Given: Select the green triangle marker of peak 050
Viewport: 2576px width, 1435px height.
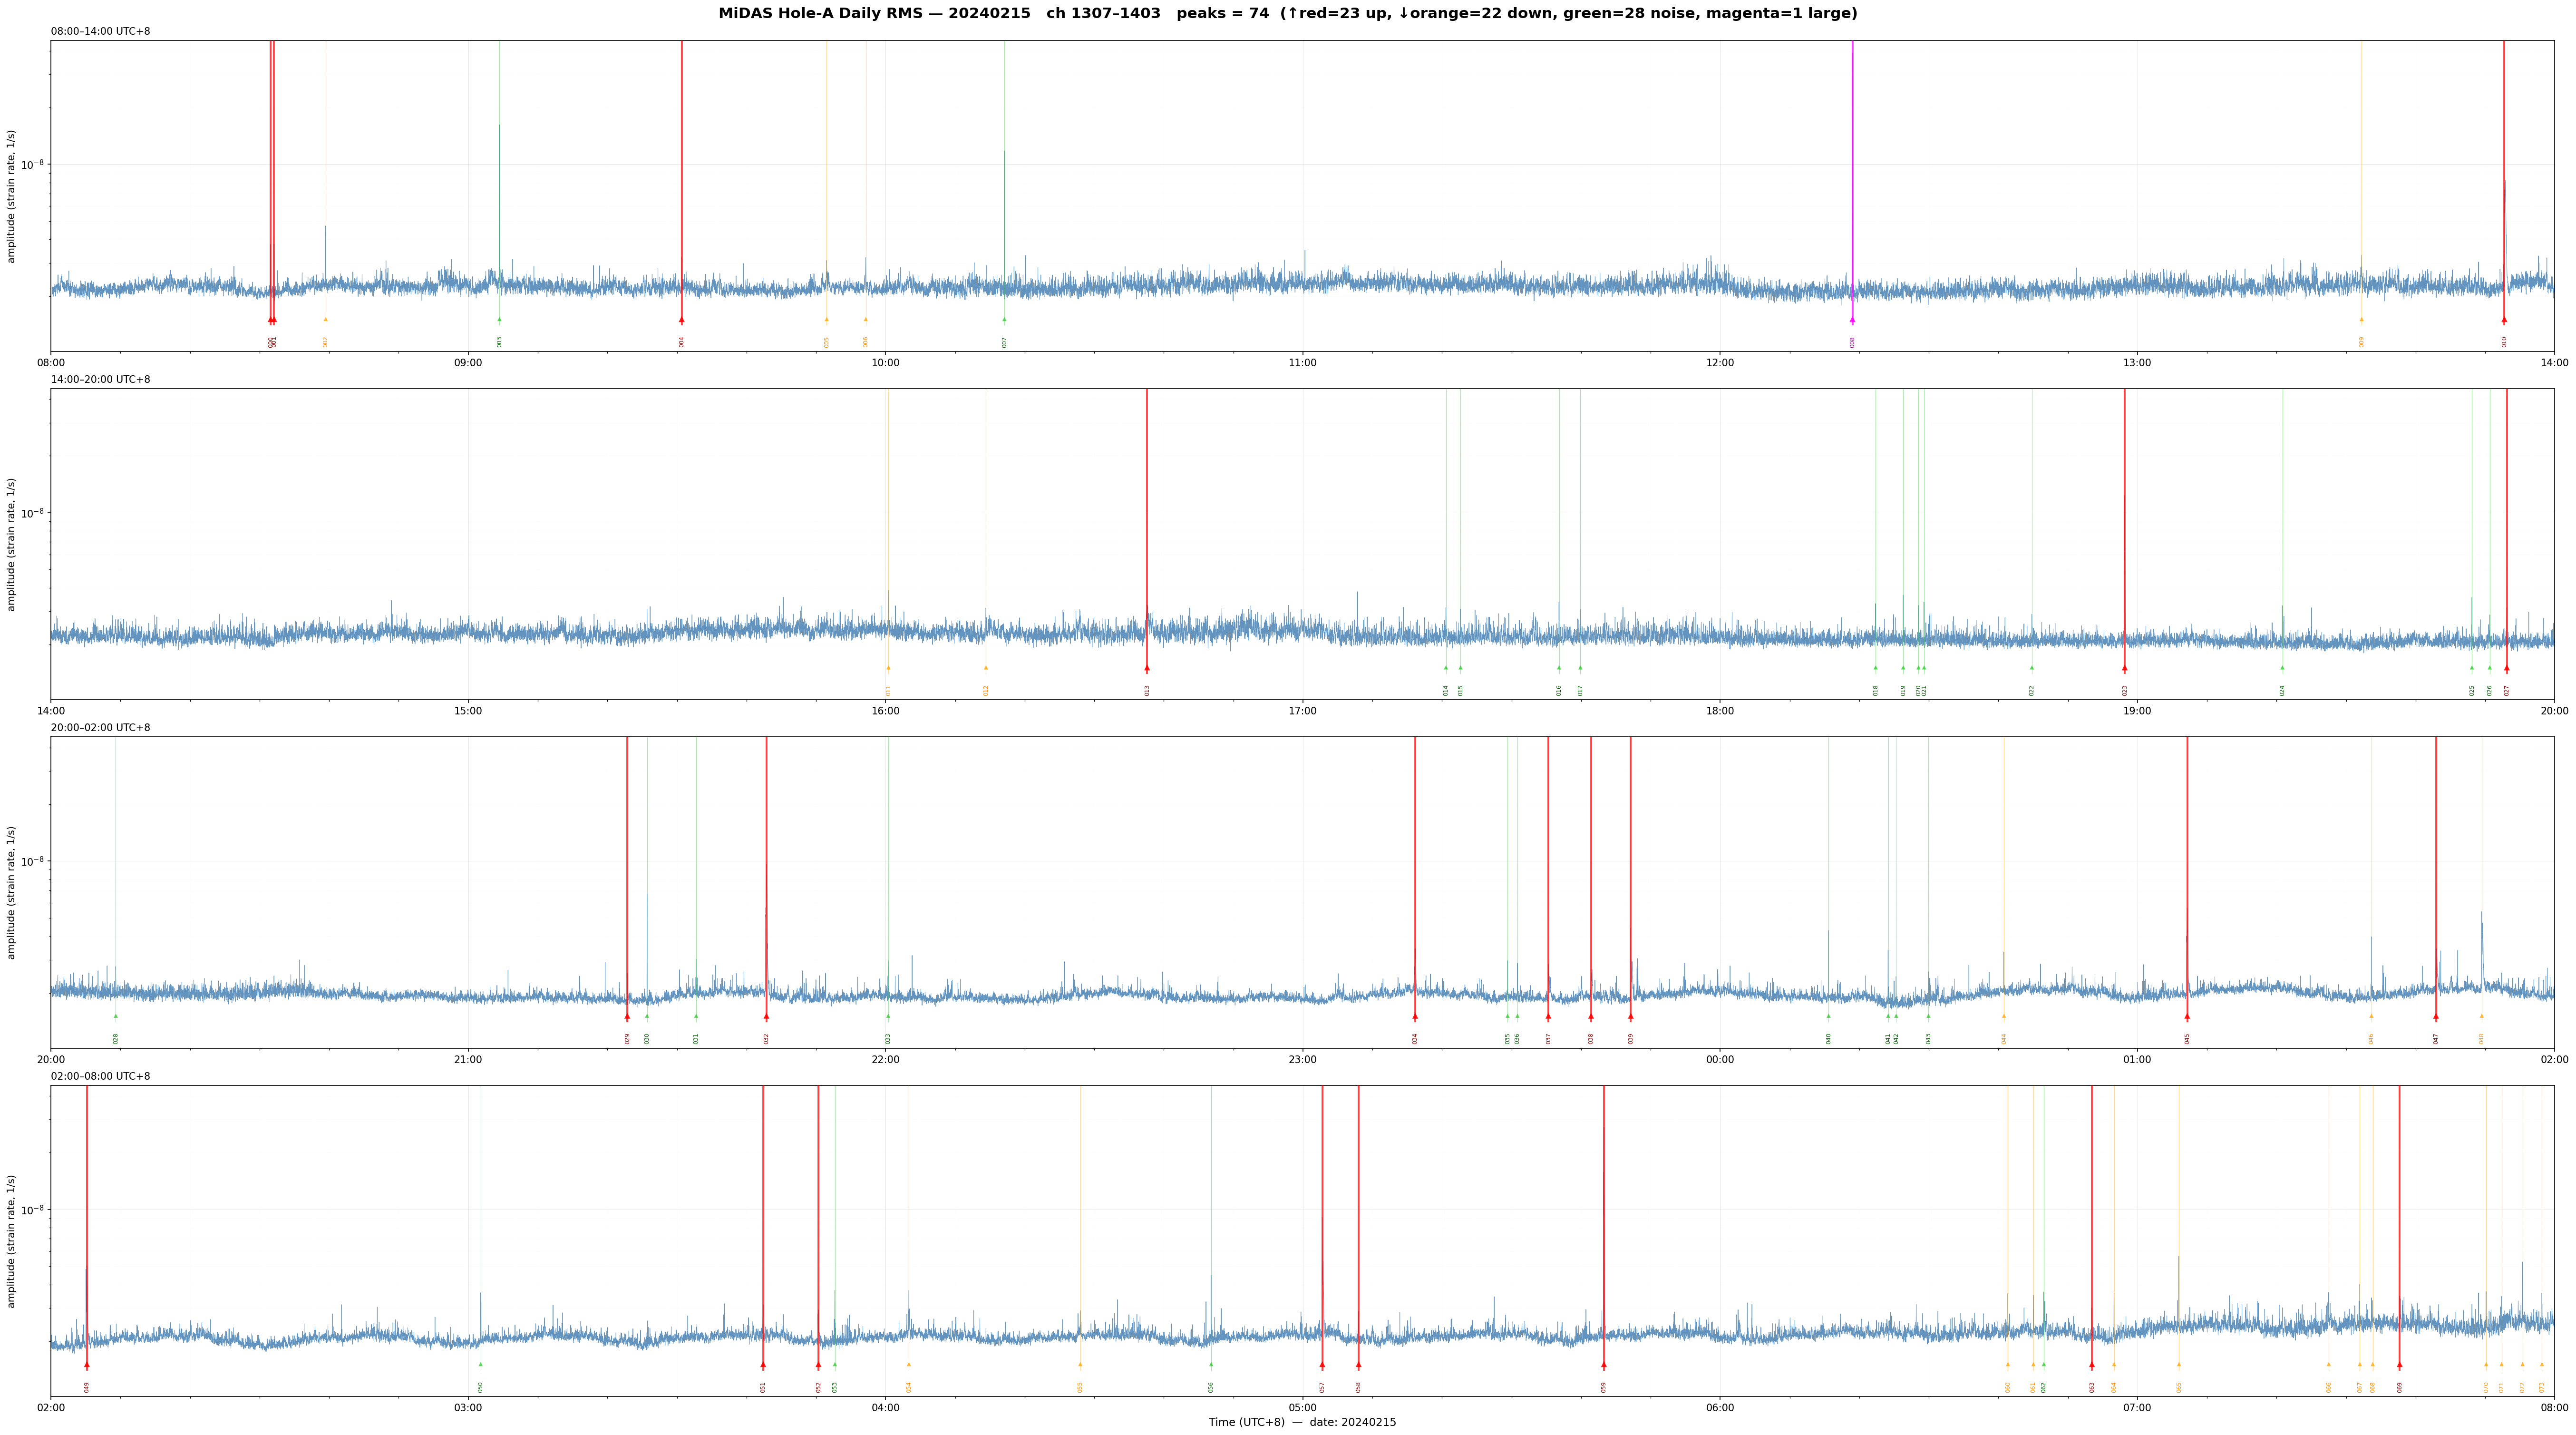Looking at the screenshot, I should click(480, 1364).
